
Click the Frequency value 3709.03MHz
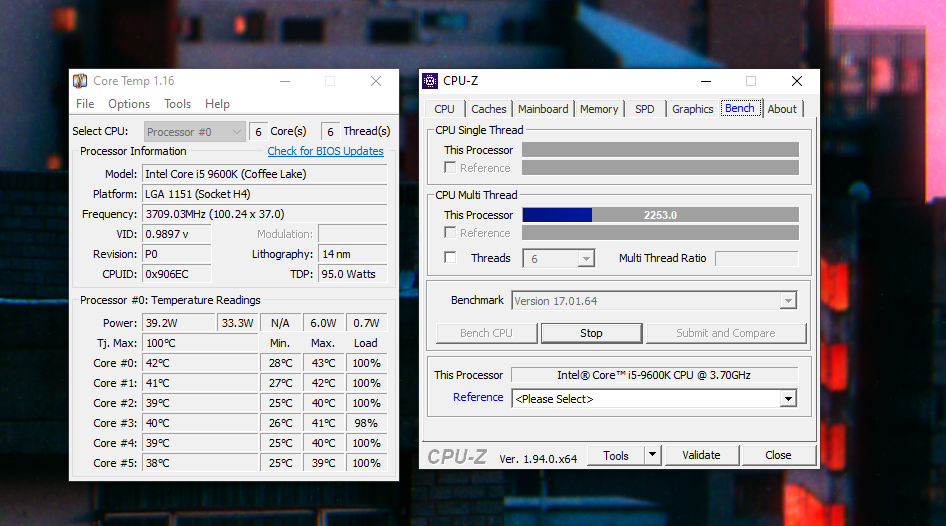[264, 214]
